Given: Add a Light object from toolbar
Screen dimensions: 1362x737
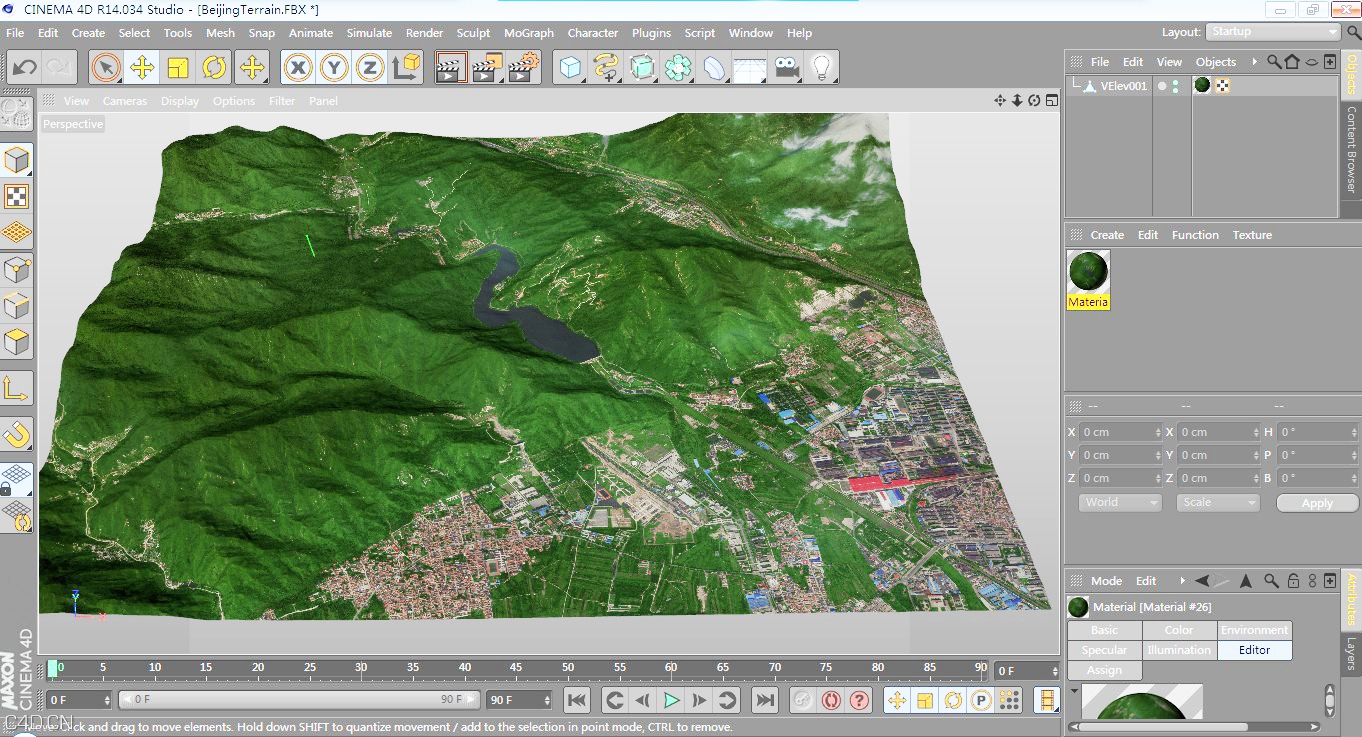Looking at the screenshot, I should pyautogui.click(x=822, y=68).
